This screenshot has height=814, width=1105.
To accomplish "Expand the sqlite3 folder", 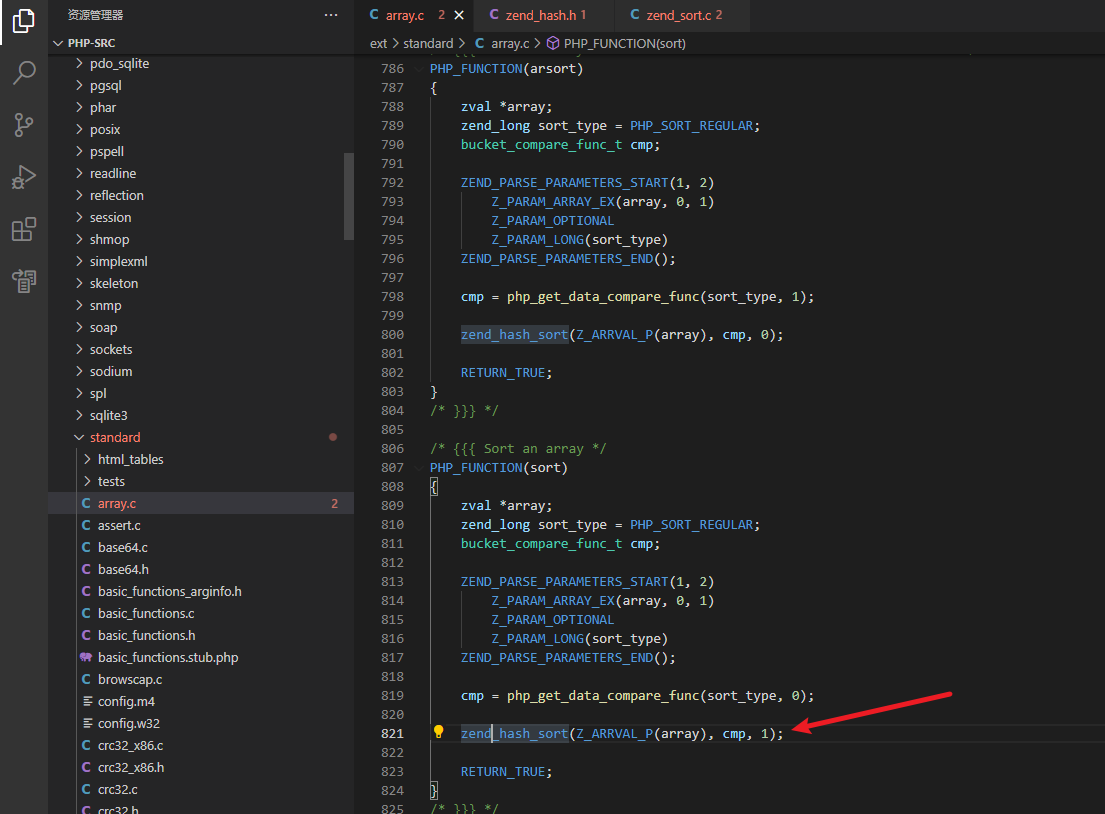I will [x=108, y=415].
